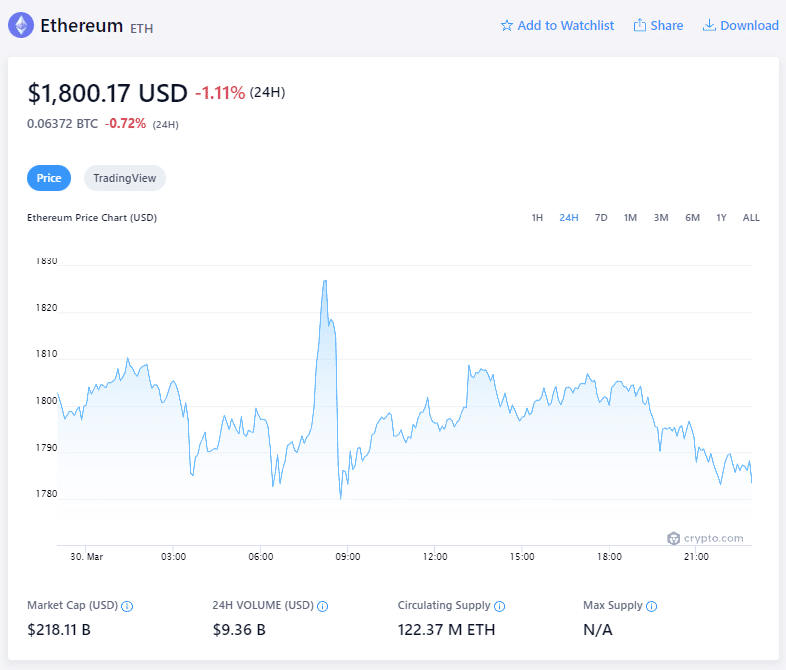Click the Ethereum logo icon
The image size is (786, 670).
tap(21, 25)
